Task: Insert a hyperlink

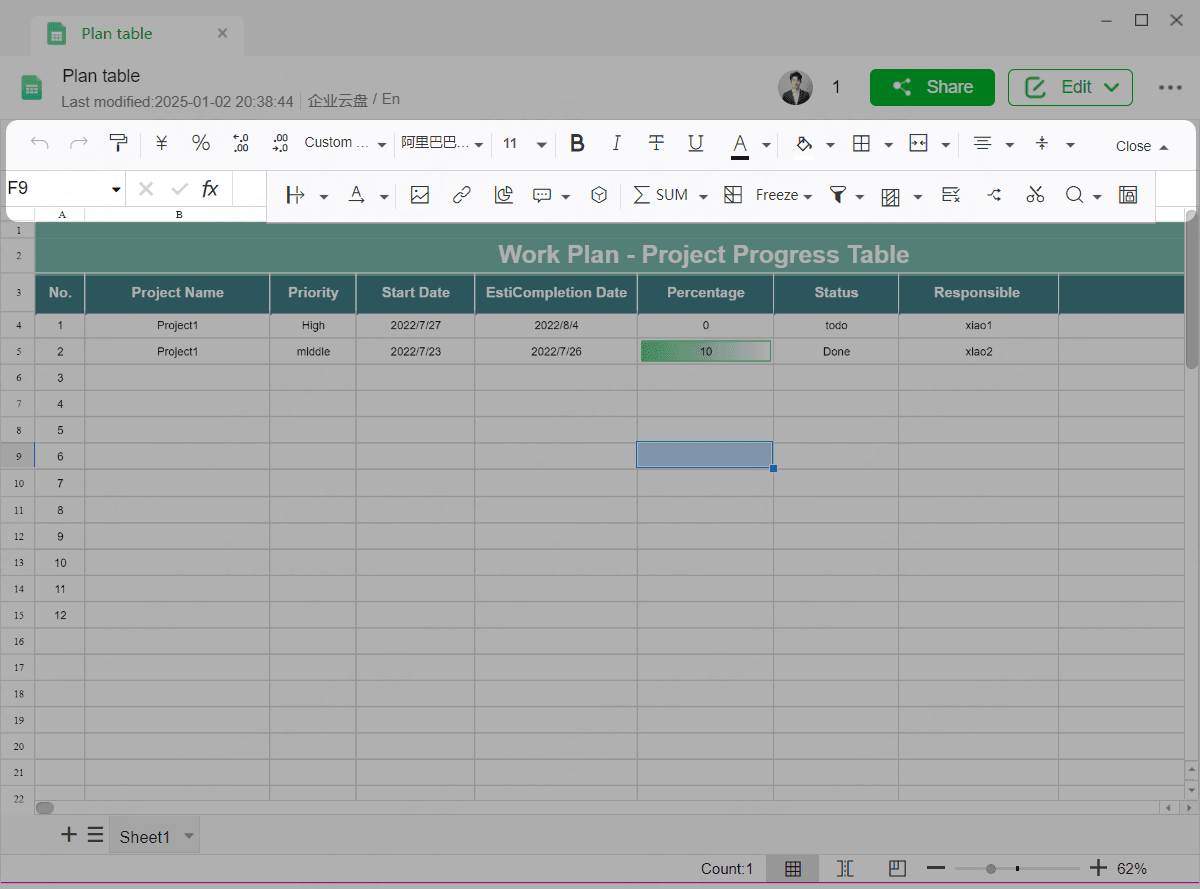Action: tap(461, 195)
